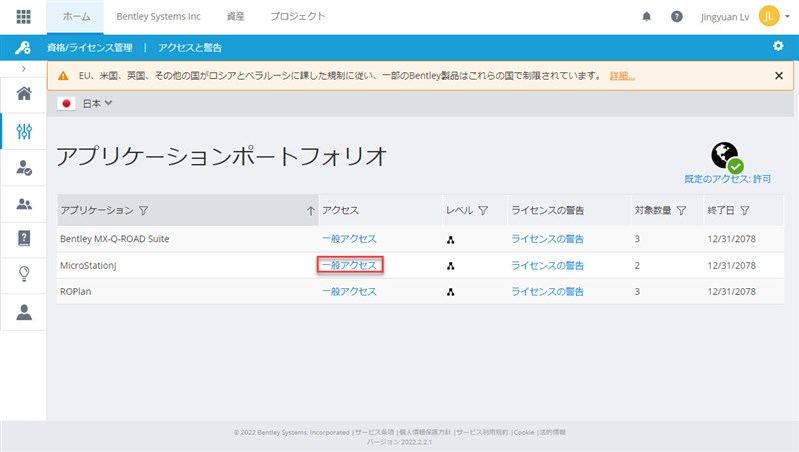Open the 資産 tab
The height and width of the screenshot is (452, 799).
click(x=235, y=16)
